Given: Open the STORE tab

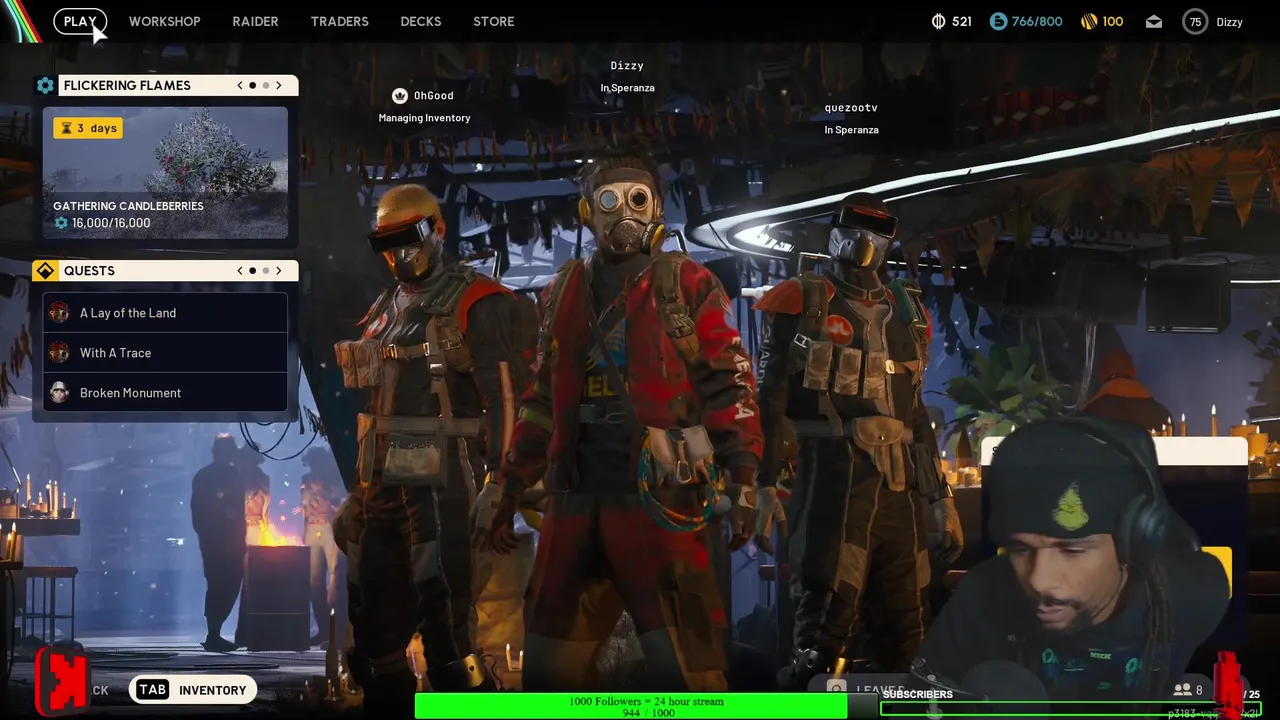Looking at the screenshot, I should 493,21.
